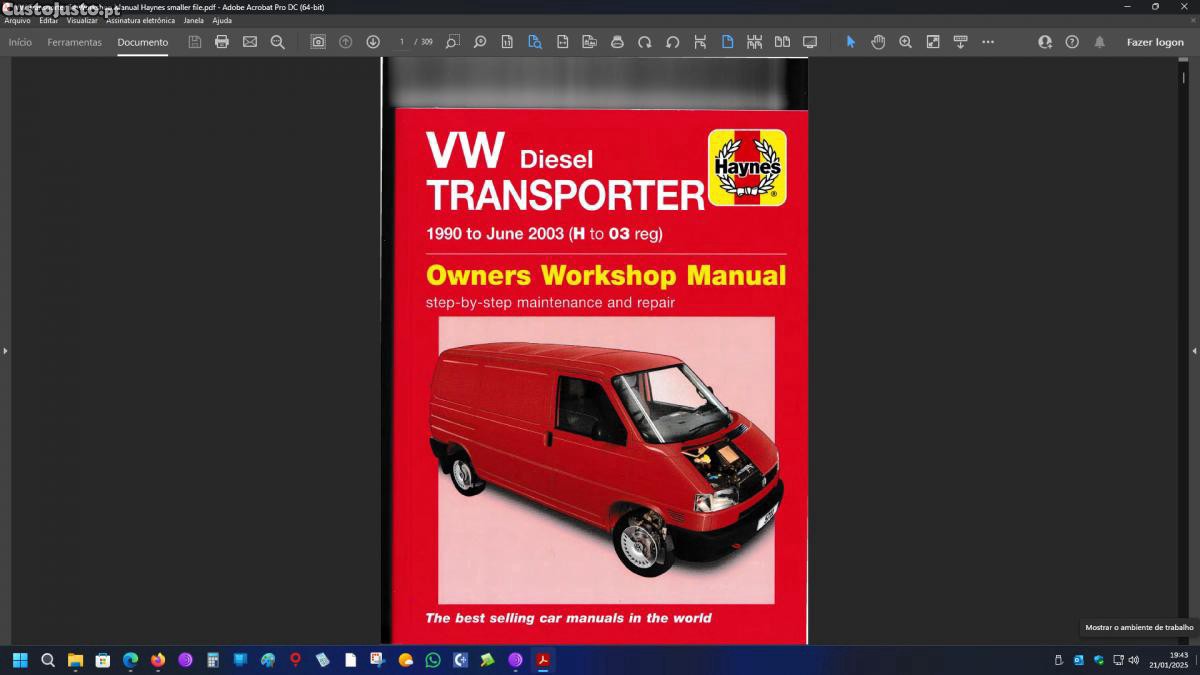1200x675 pixels.
Task: Expand the right tools pane arrow
Action: [x=1194, y=351]
